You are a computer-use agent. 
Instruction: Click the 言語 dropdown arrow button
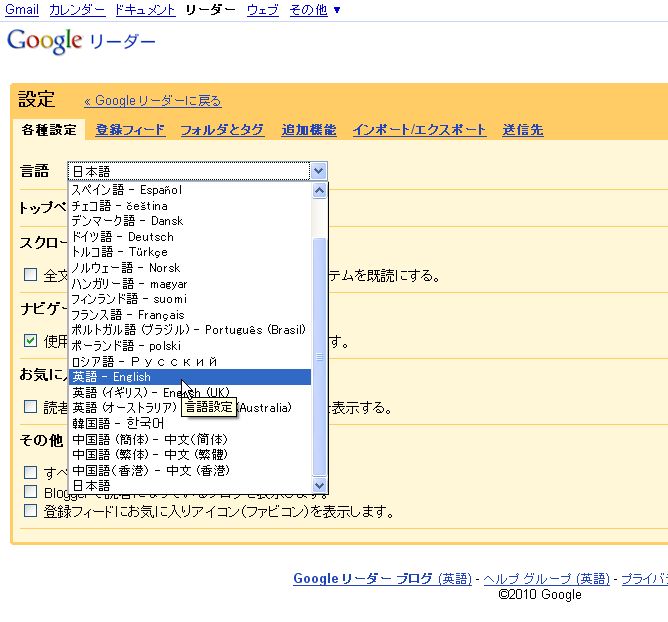pyautogui.click(x=319, y=171)
